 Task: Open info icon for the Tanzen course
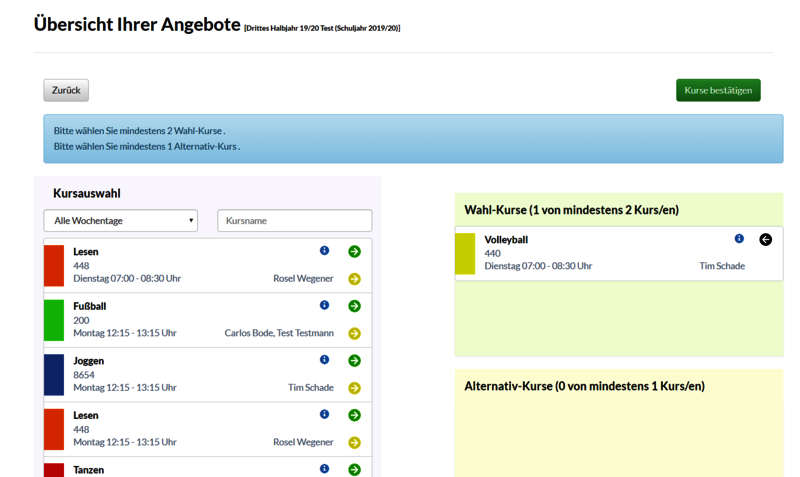324,469
